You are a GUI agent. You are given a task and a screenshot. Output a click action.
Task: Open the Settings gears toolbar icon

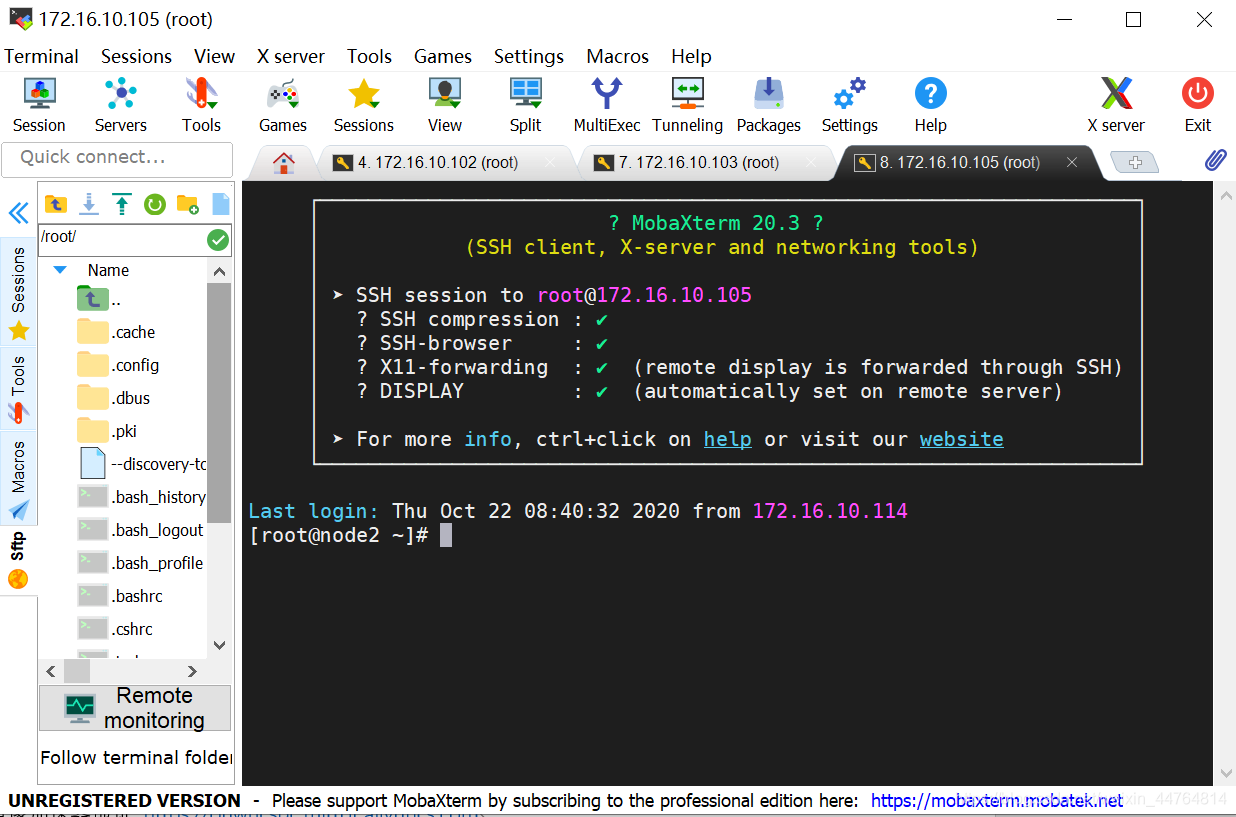click(850, 105)
